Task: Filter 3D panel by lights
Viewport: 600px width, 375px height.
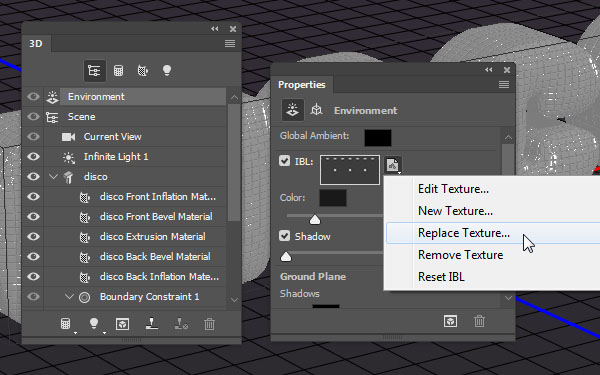Action: (x=167, y=70)
